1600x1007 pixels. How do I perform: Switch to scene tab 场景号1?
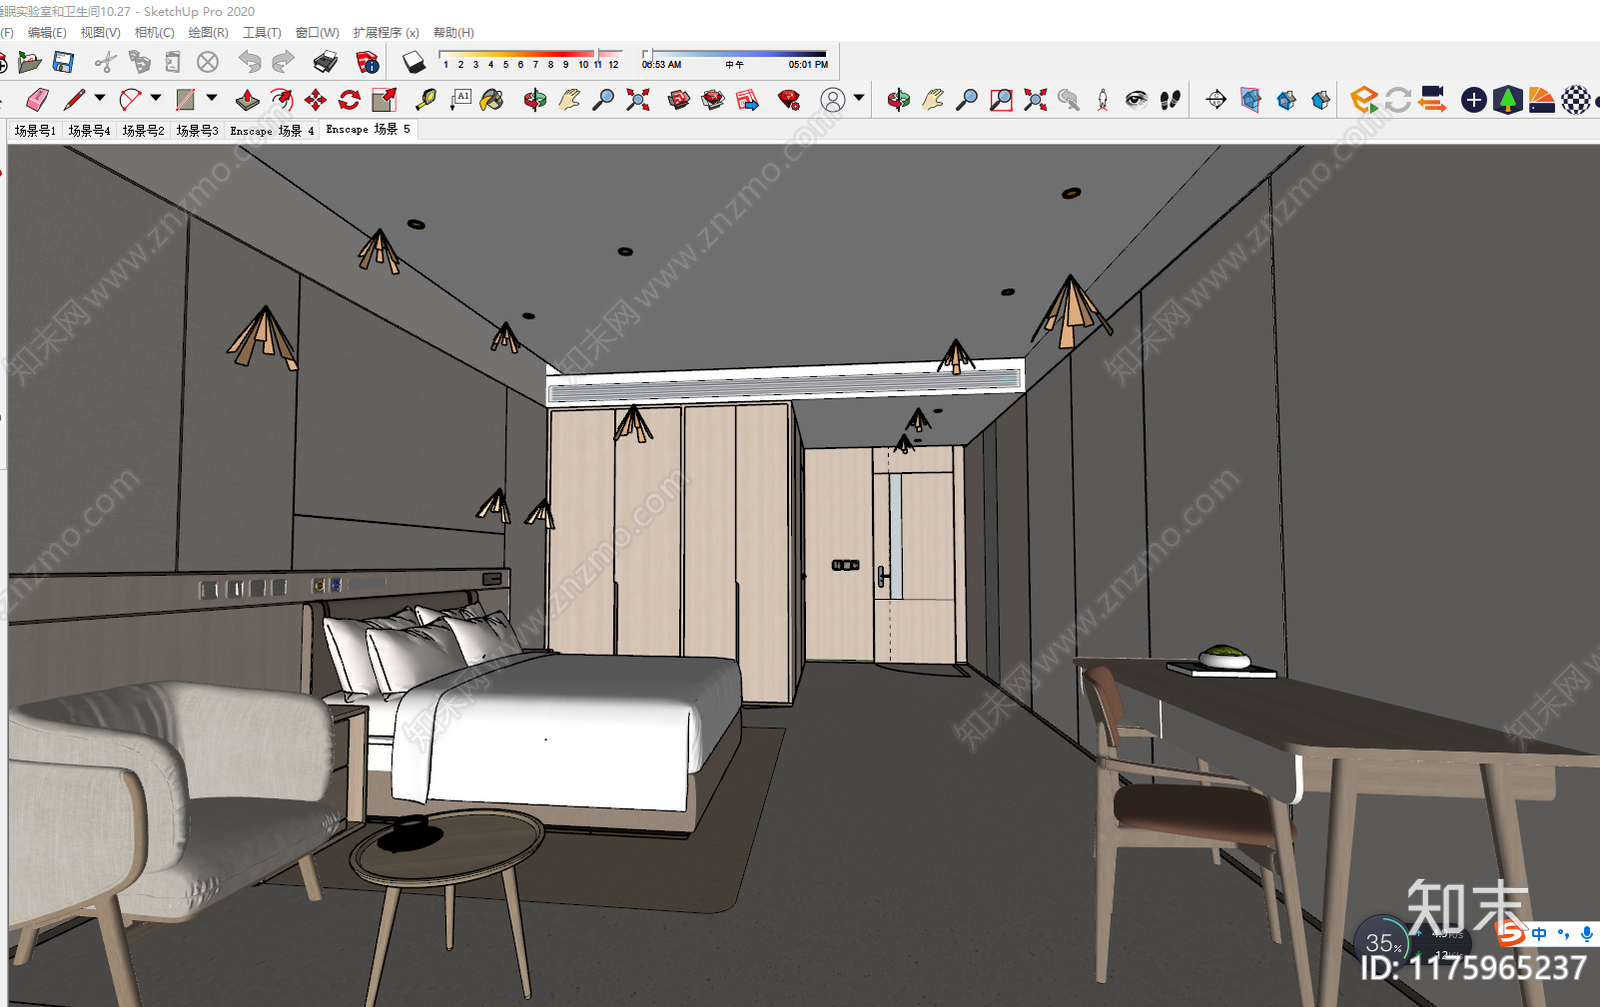click(35, 130)
